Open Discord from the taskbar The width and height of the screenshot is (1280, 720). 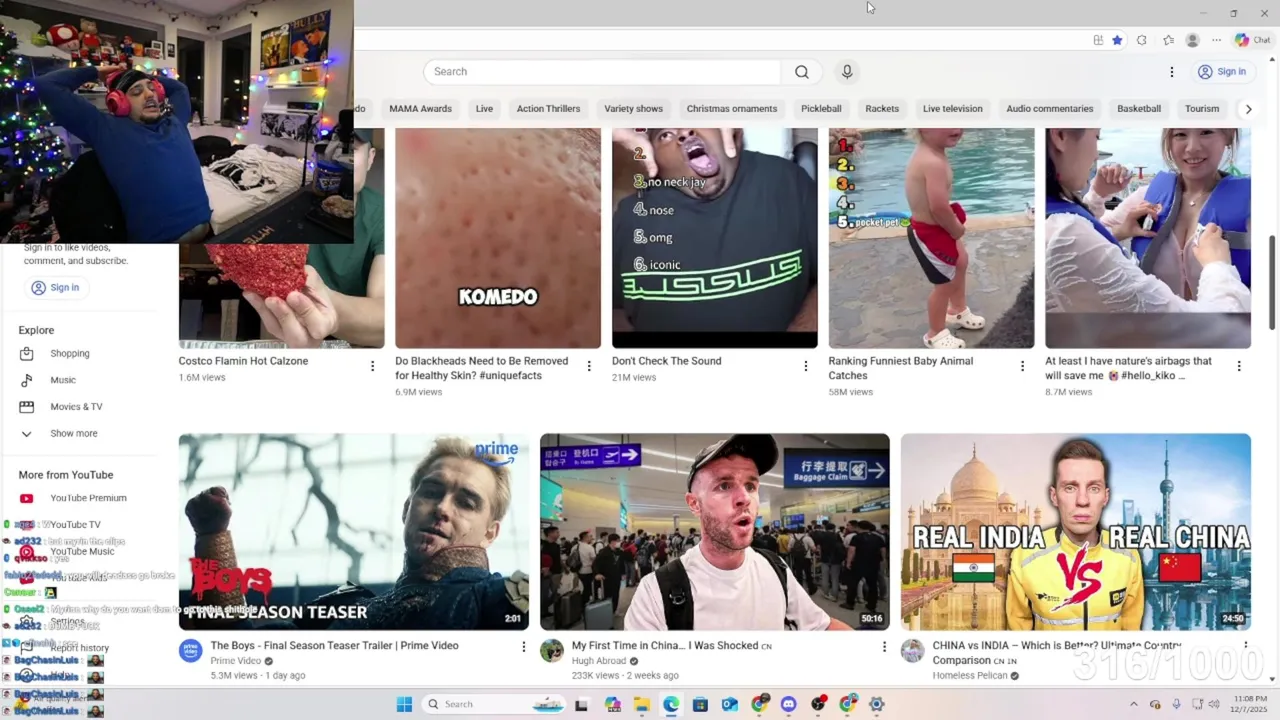click(788, 704)
